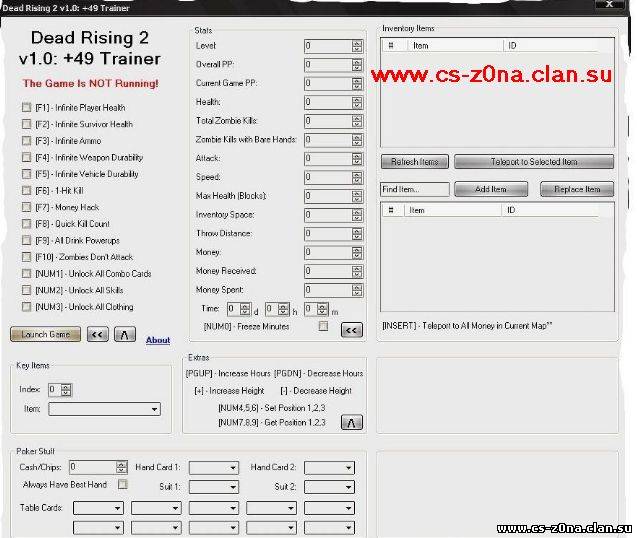Viewport: 637px width, 538px height.
Task: Click the Money stepper arrows
Action: pos(357,252)
